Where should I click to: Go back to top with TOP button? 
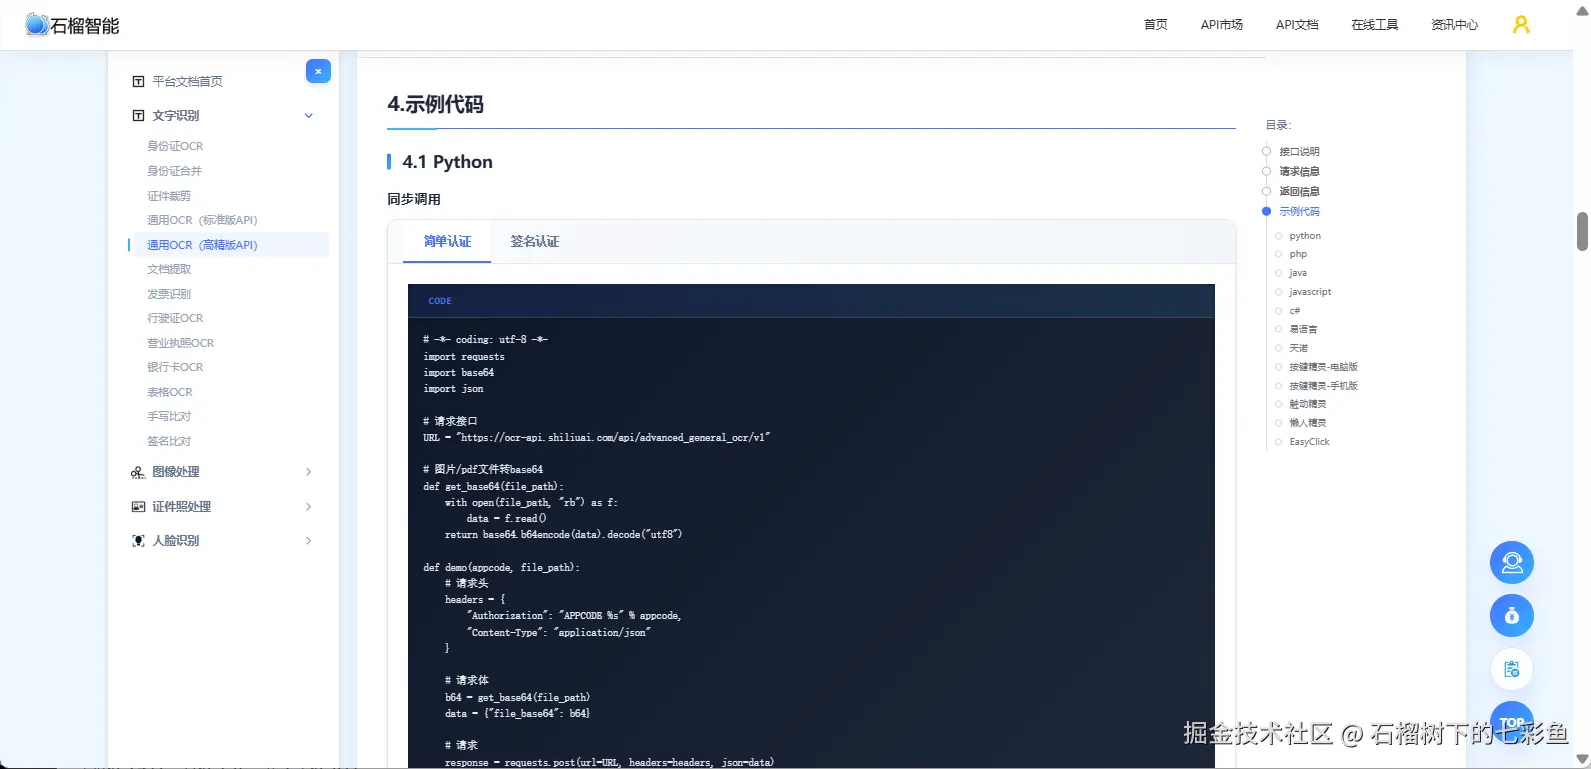(x=1512, y=722)
